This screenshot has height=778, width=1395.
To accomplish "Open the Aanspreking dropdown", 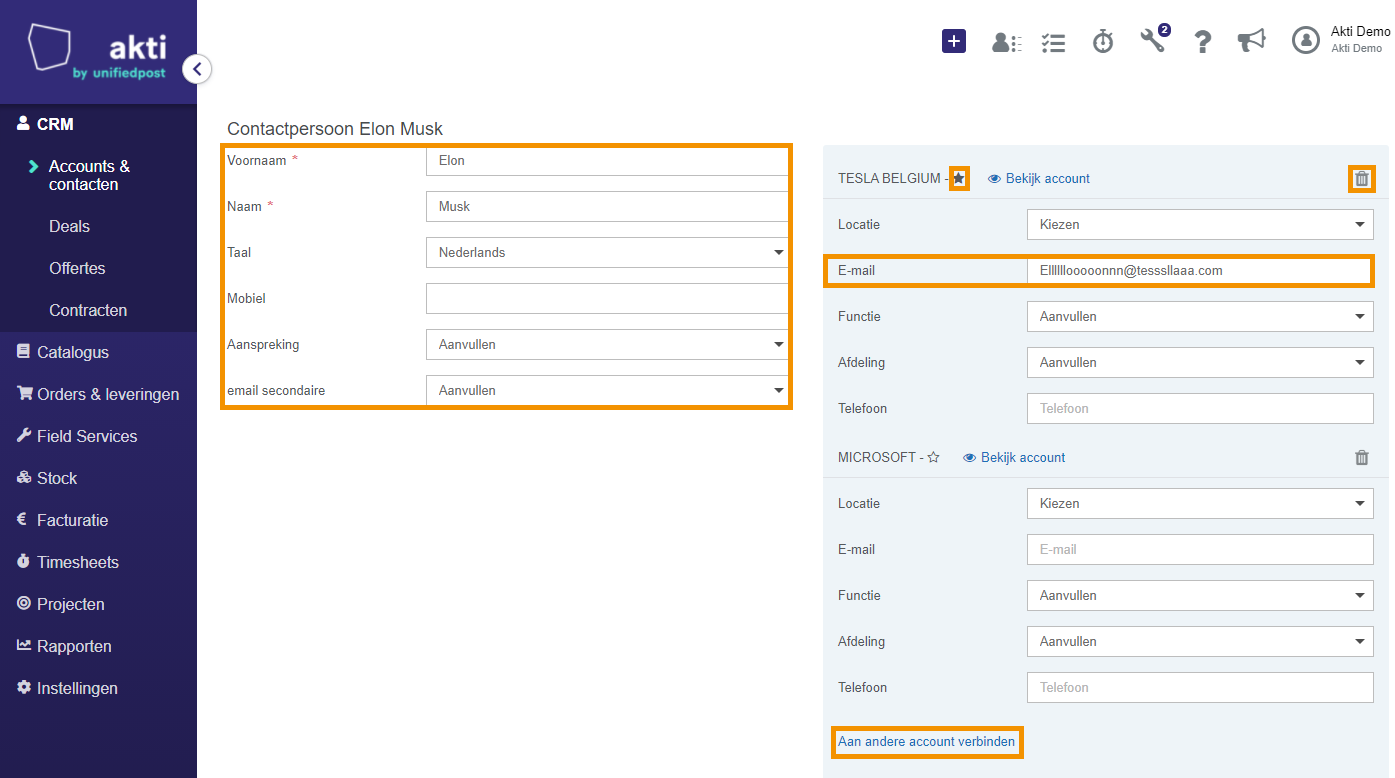I will pos(608,344).
